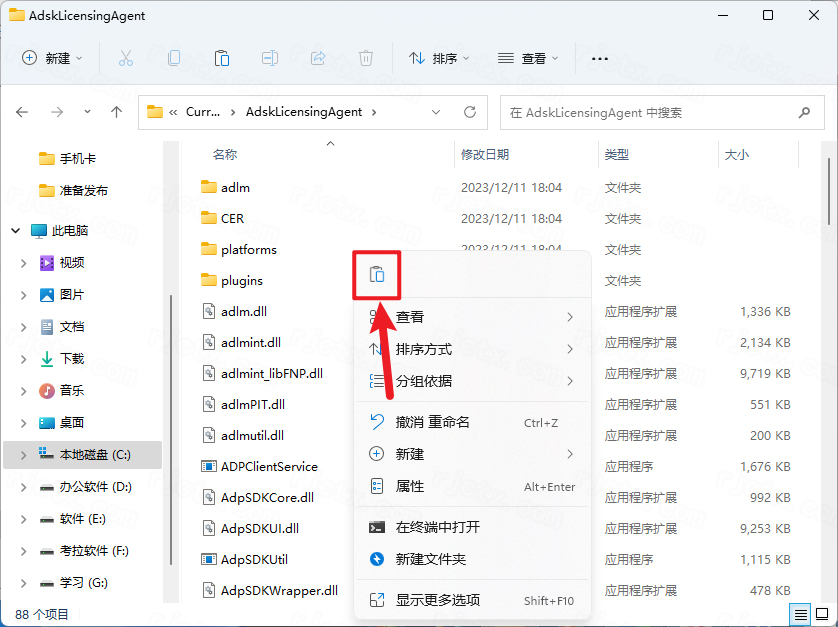Select 属性 in the context menu
This screenshot has height=627, width=838.
(410, 486)
